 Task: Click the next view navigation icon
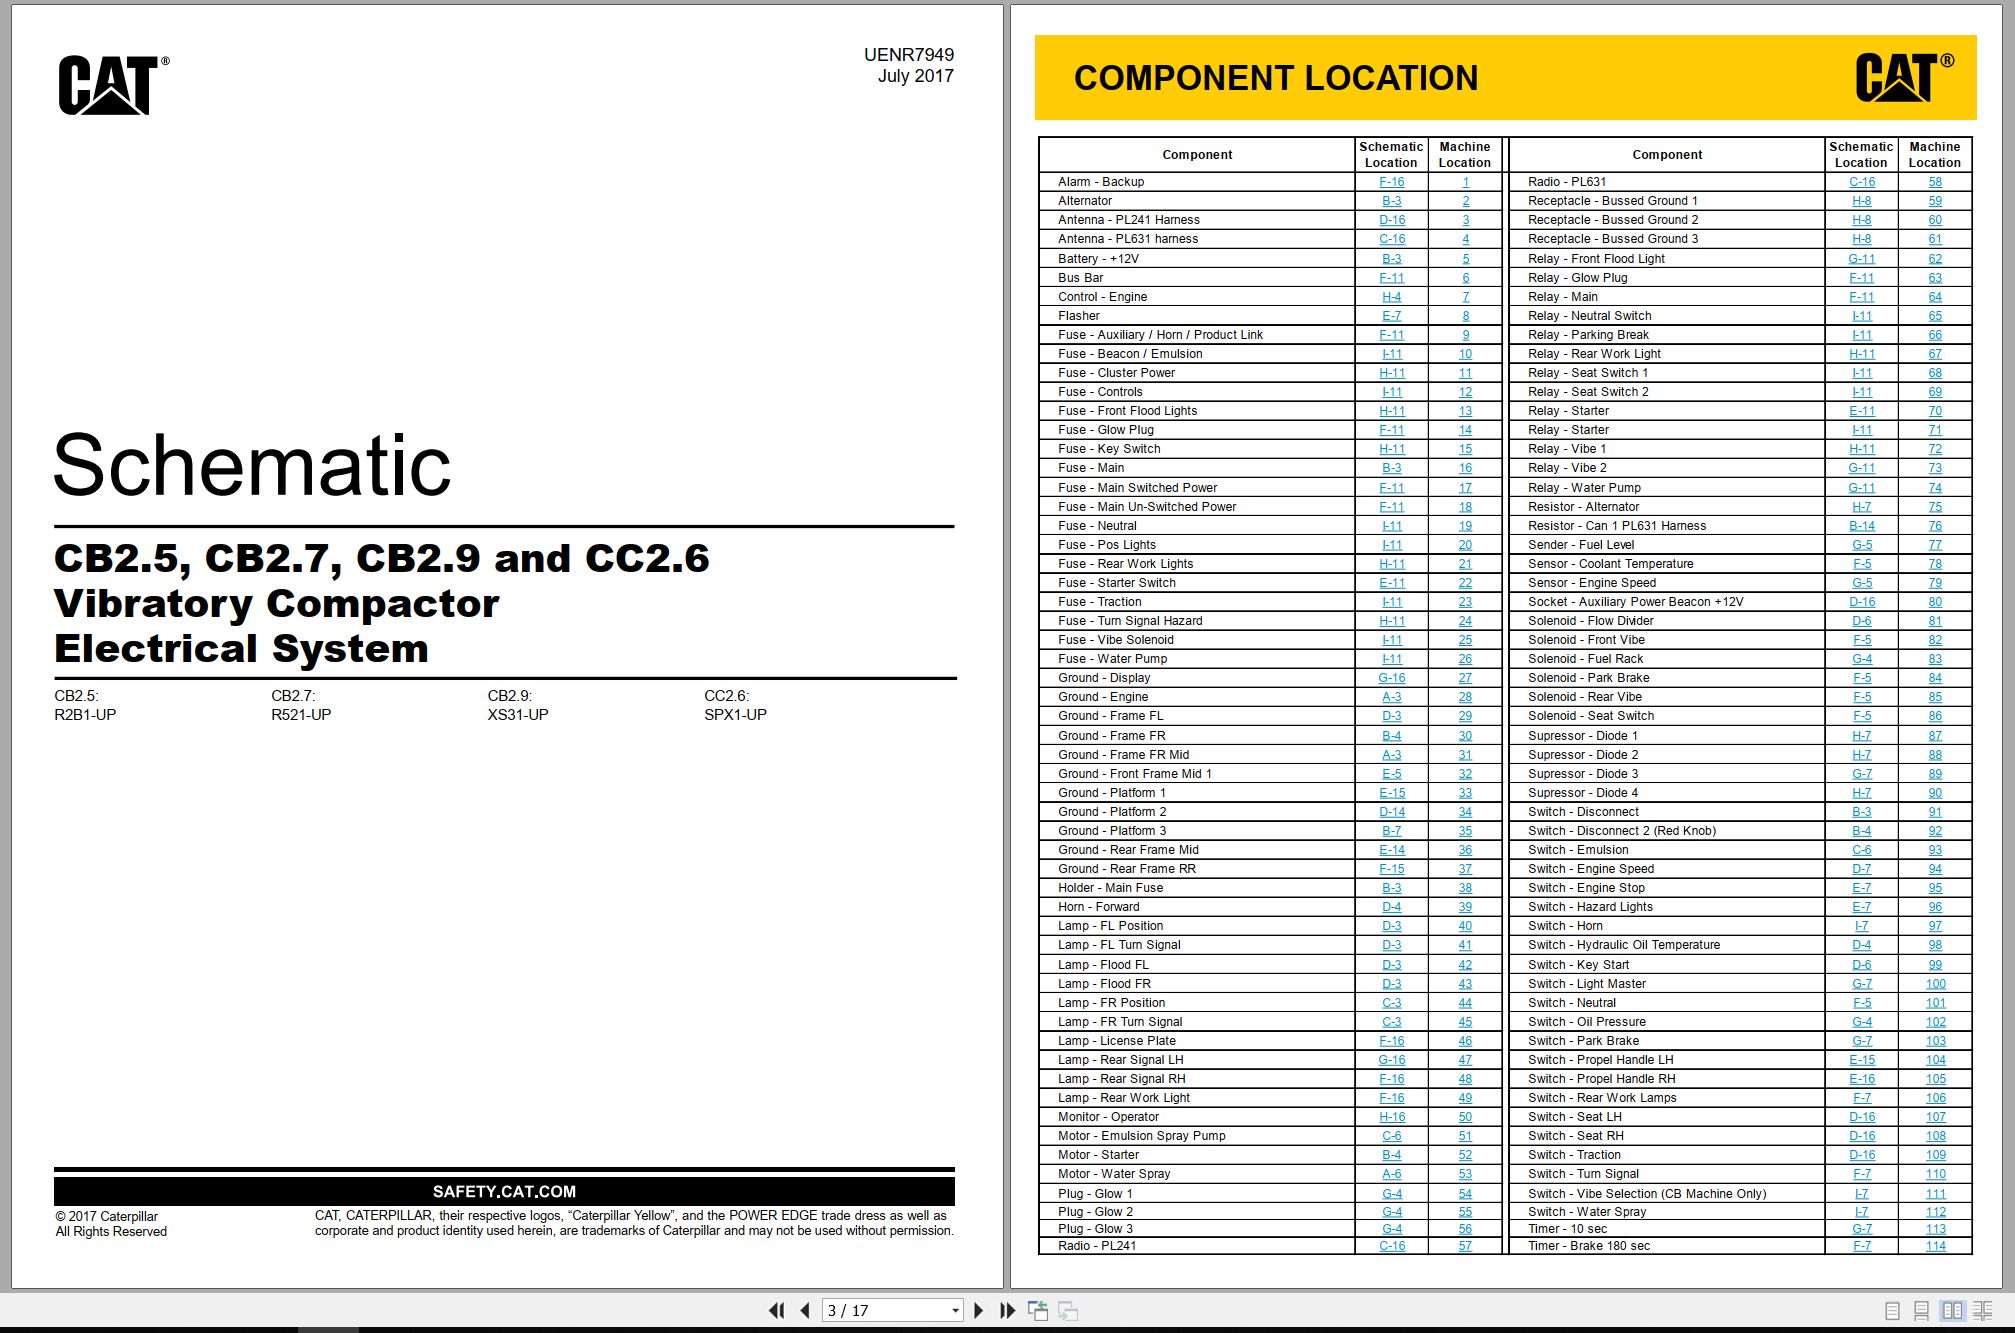point(1068,1310)
